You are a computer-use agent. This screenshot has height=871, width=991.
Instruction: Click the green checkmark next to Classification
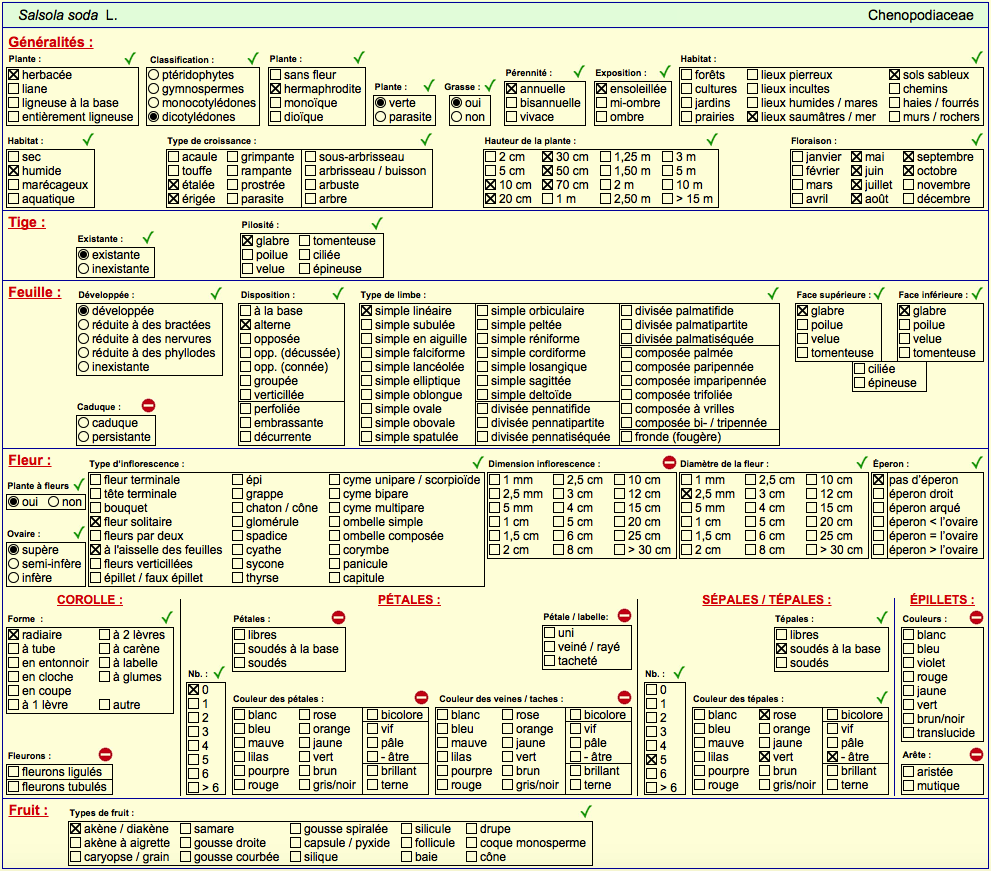[x=253, y=58]
